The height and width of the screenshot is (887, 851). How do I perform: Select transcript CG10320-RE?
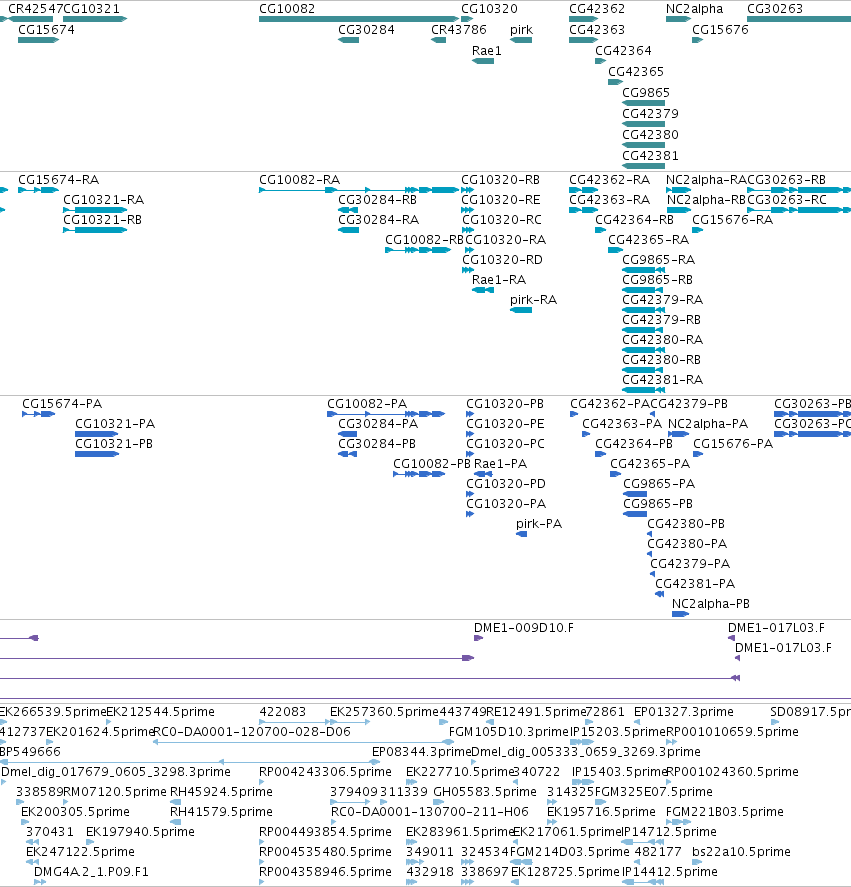point(467,210)
